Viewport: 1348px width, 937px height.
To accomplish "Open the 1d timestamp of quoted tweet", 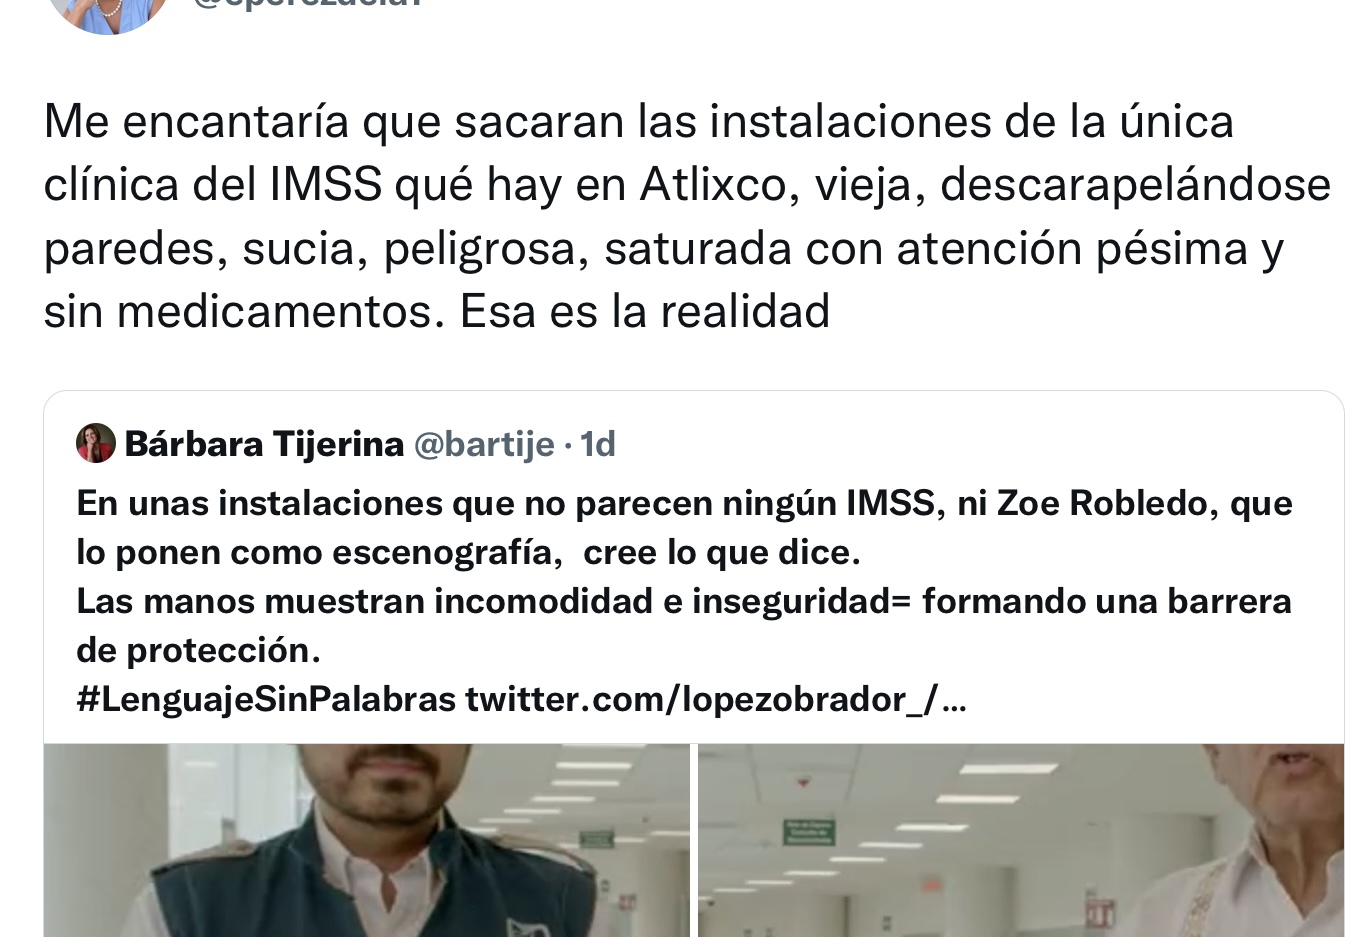I will 598,443.
